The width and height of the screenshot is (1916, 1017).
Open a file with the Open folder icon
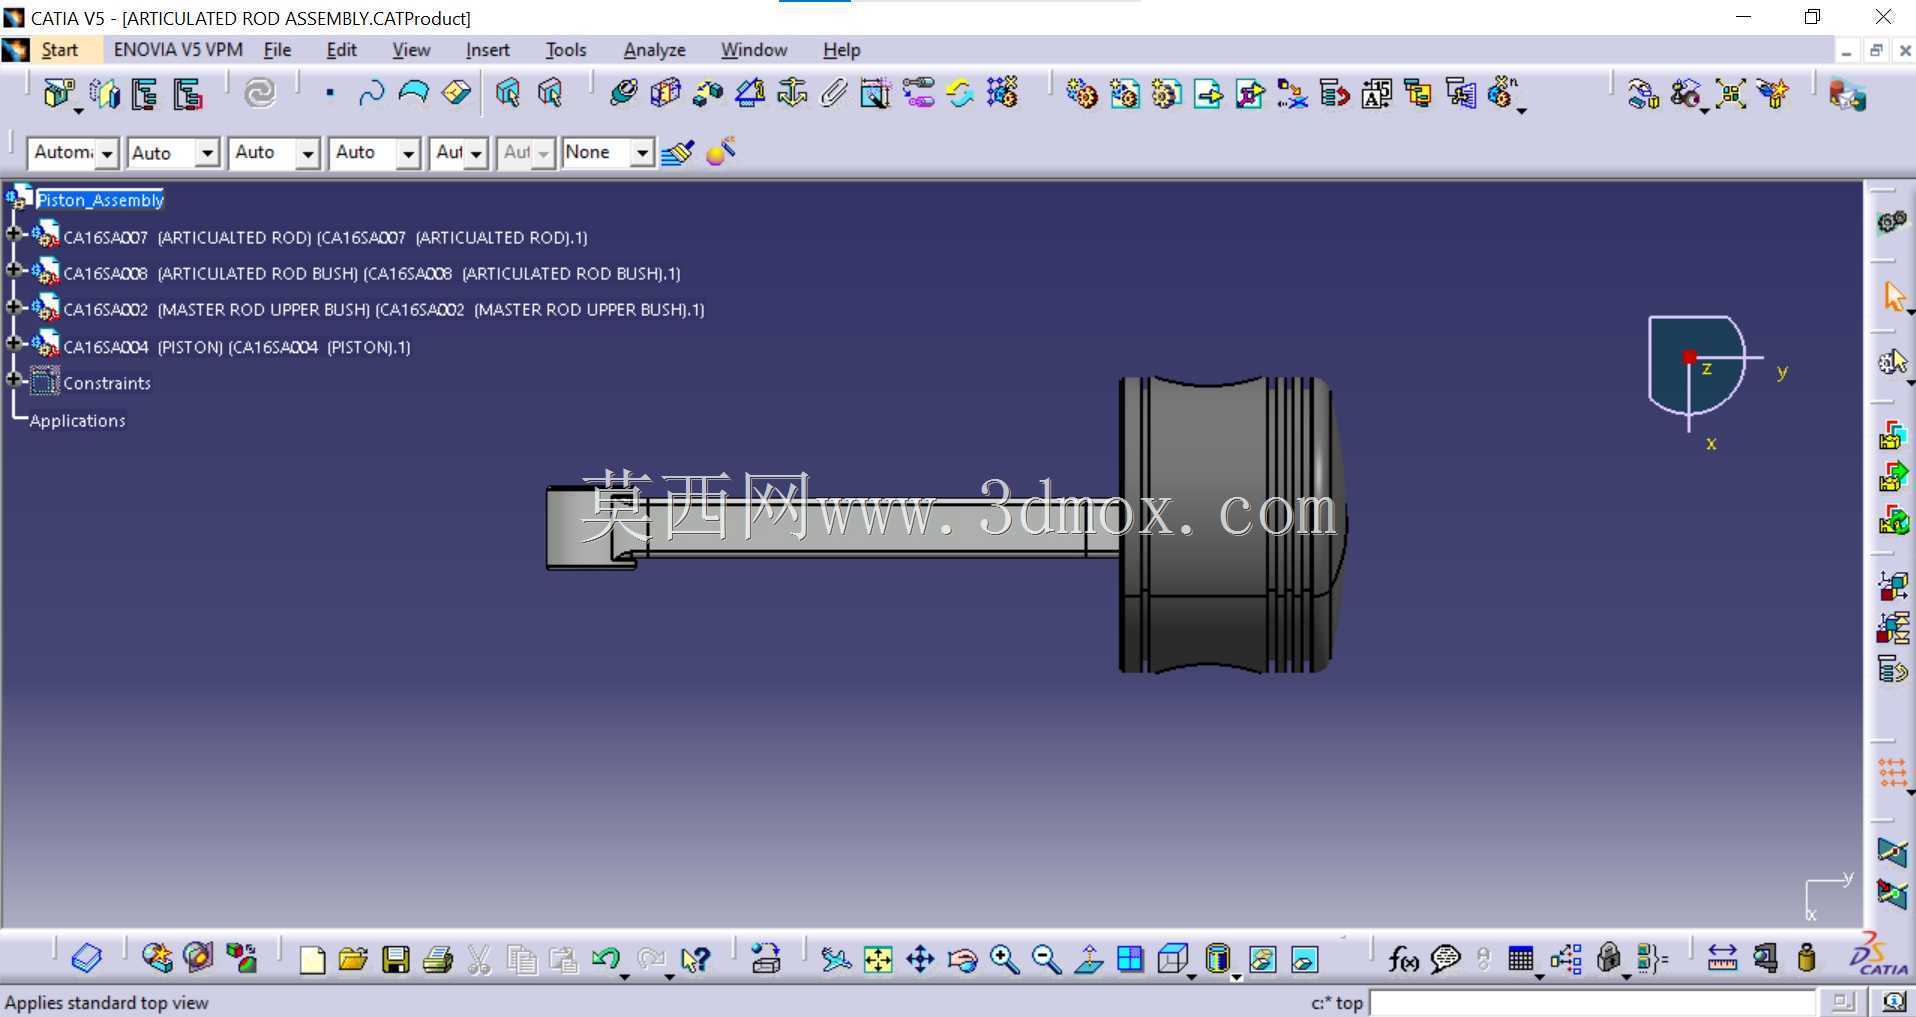click(353, 960)
